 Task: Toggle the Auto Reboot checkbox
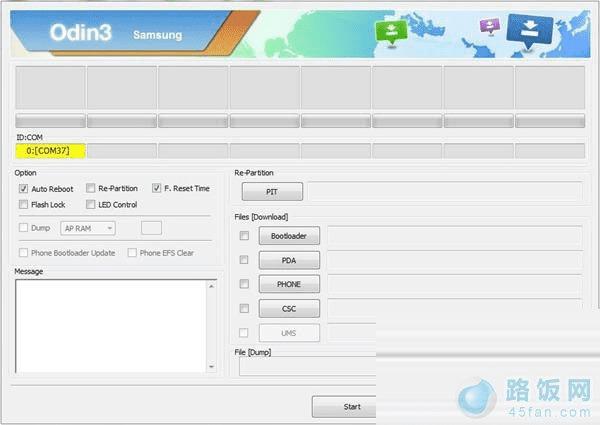click(23, 189)
